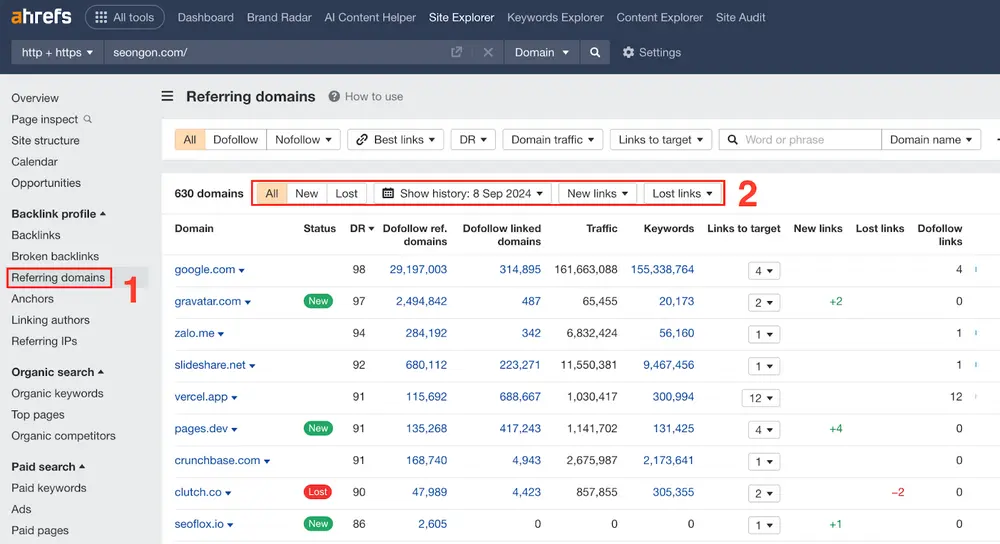Open Organic keywords in the sidebar
The width and height of the screenshot is (1000, 544).
pos(57,393)
